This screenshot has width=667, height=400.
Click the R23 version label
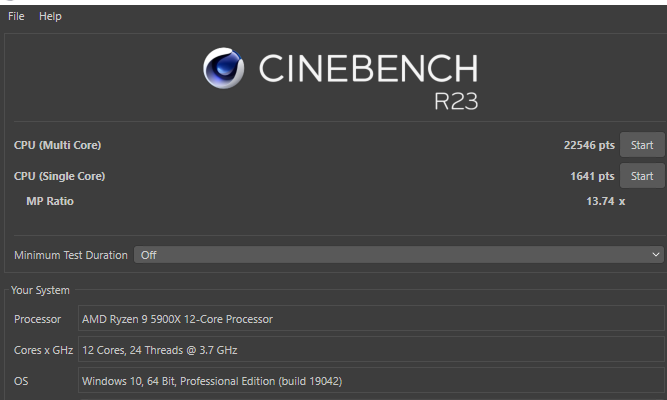tap(456, 101)
